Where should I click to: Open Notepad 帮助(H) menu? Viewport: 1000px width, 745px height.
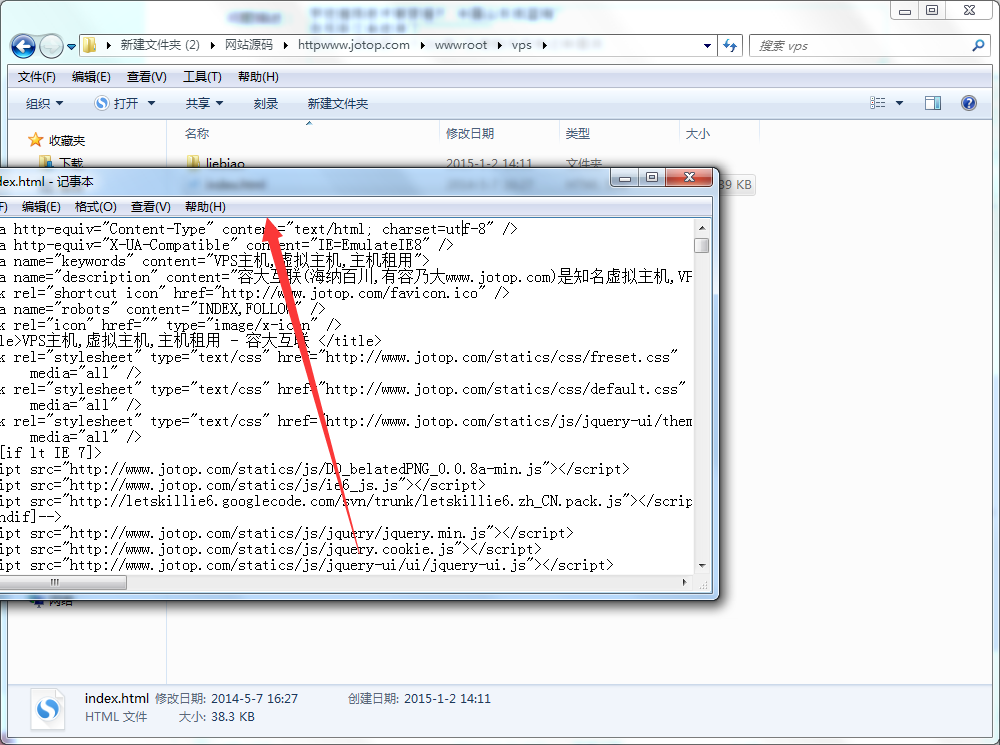pyautogui.click(x=205, y=207)
